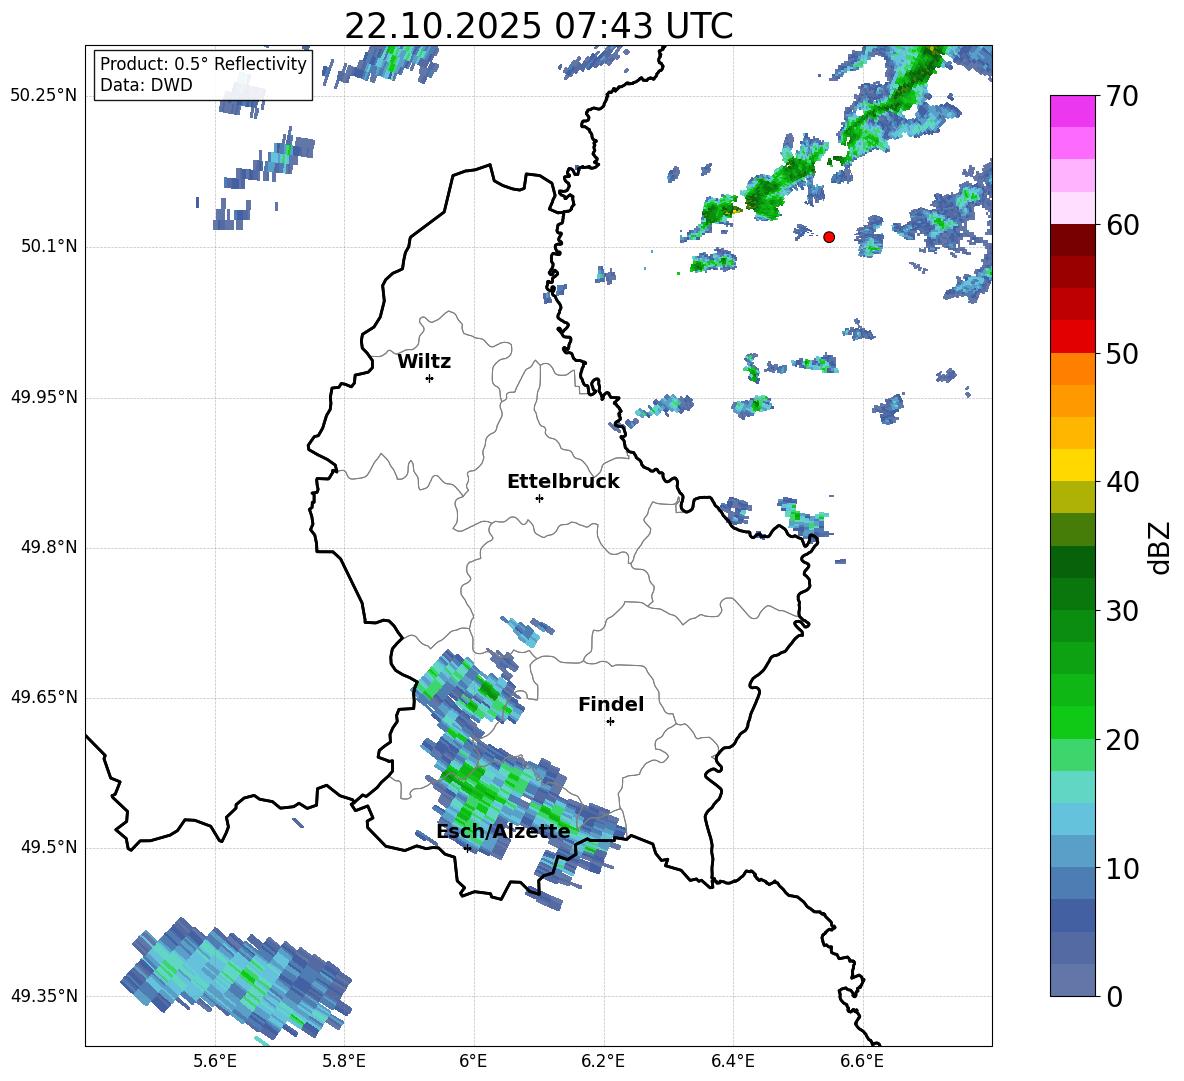Click the 40 label on colorbar

(x=1122, y=482)
